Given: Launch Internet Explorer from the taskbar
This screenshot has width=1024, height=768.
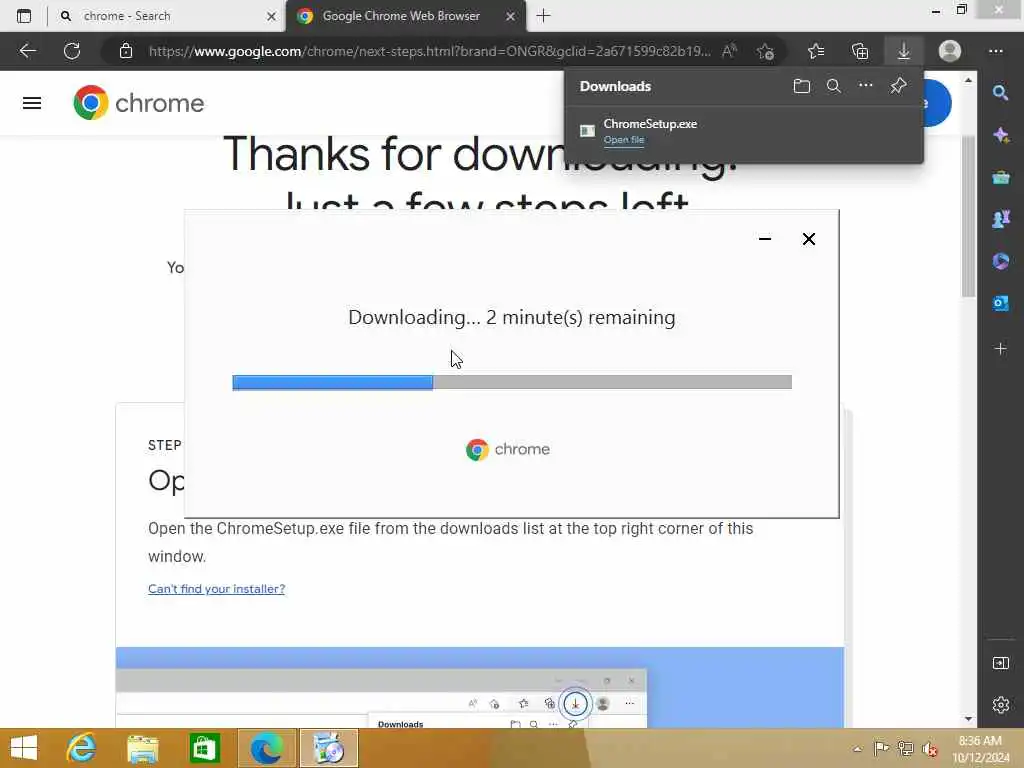Looking at the screenshot, I should 81,748.
